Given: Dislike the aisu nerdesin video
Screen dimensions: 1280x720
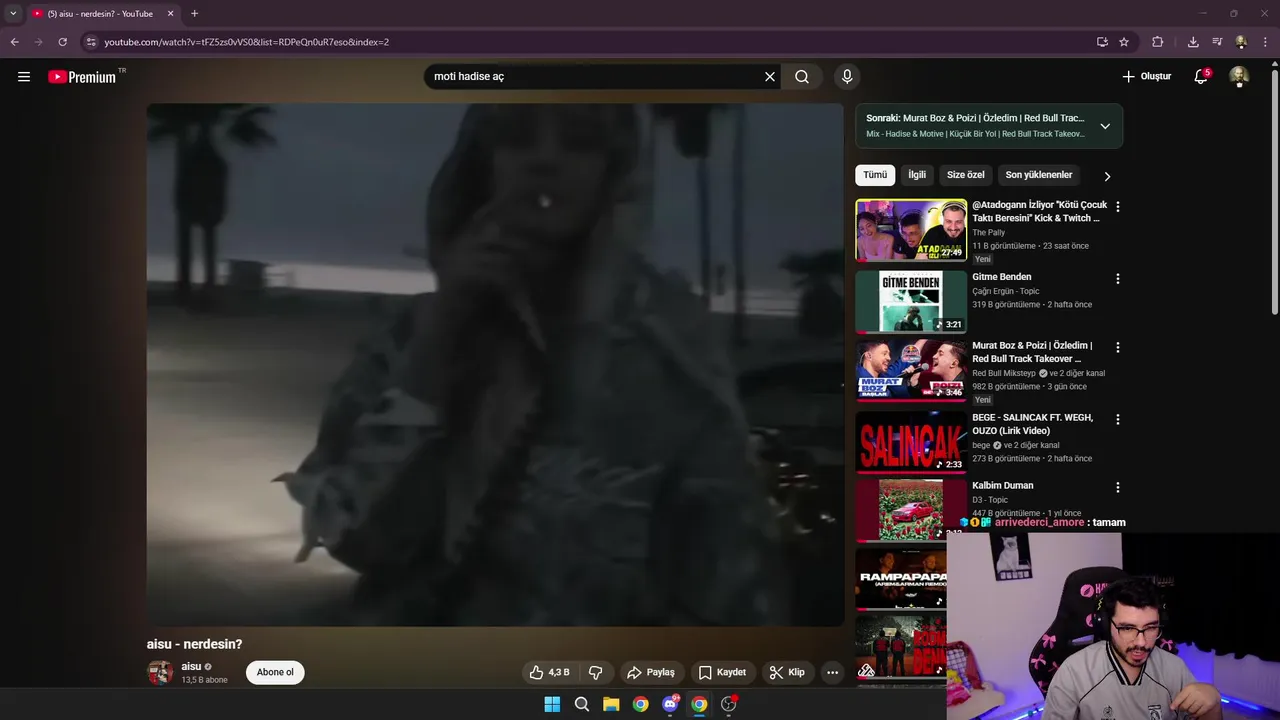Looking at the screenshot, I should point(595,672).
